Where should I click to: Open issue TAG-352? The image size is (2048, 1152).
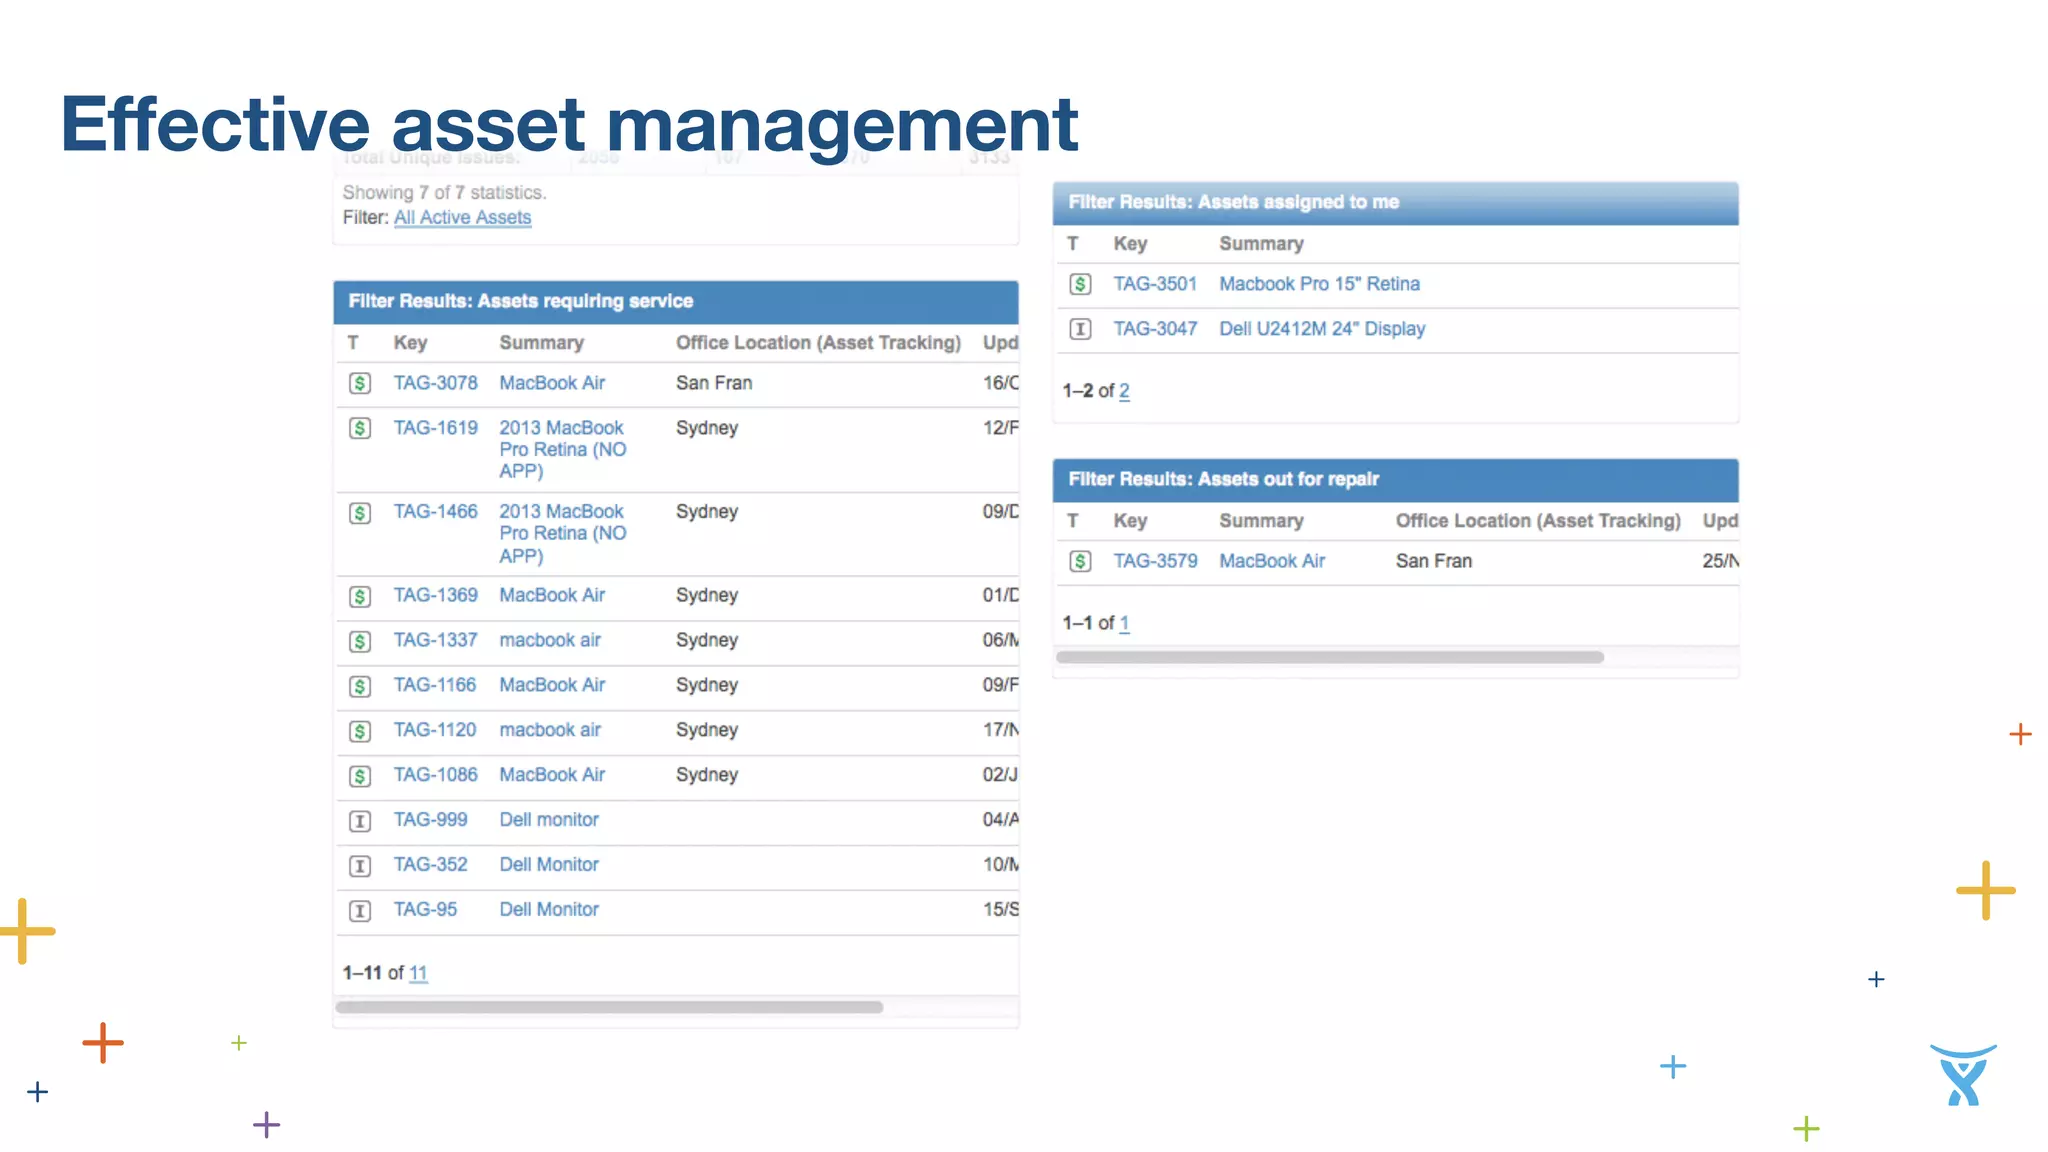pyautogui.click(x=430, y=865)
